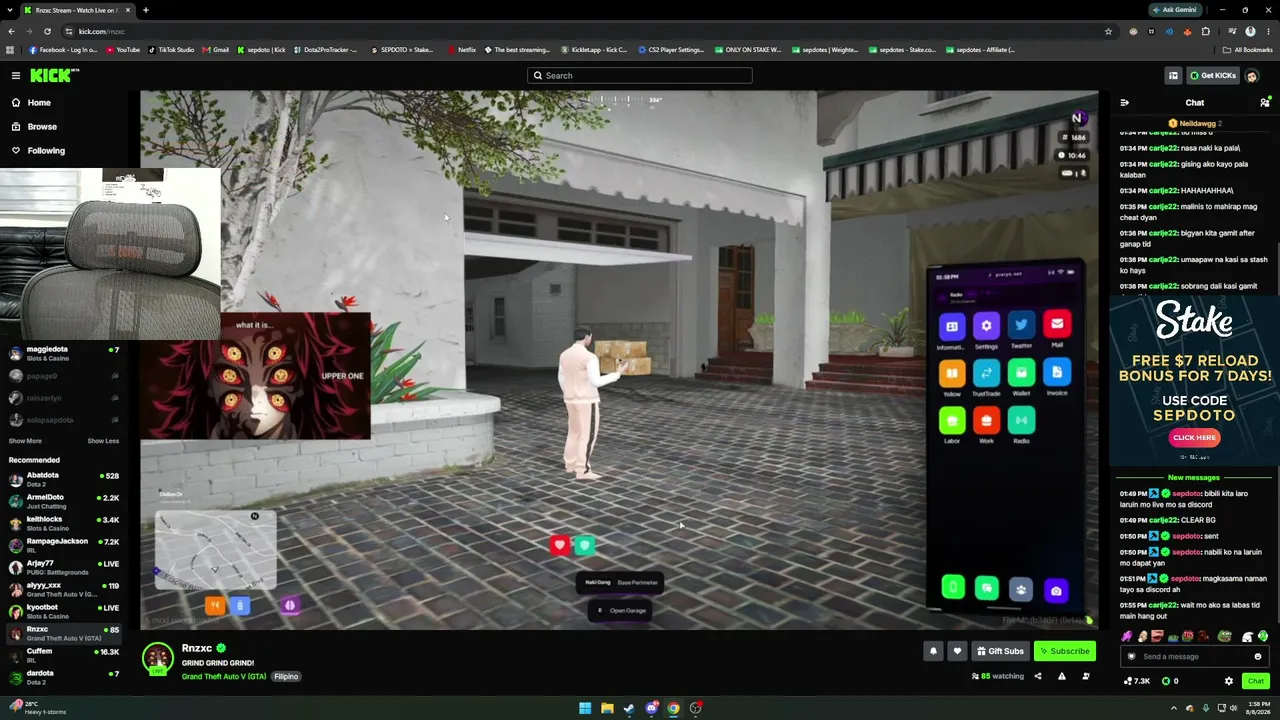Focus the Send a message field
The height and width of the screenshot is (720, 1280).
(x=1194, y=656)
